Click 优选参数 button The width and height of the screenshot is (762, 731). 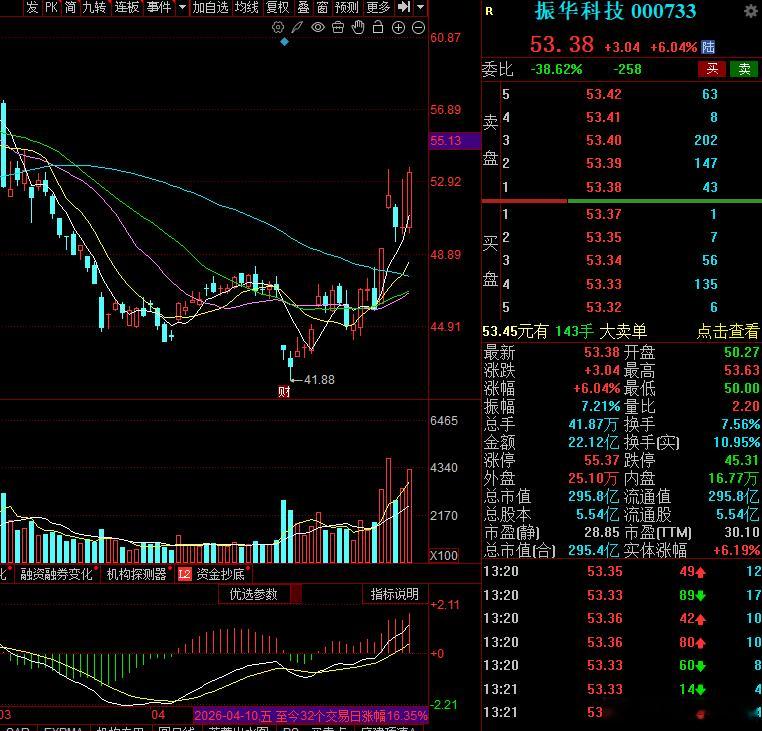pyautogui.click(x=253, y=594)
